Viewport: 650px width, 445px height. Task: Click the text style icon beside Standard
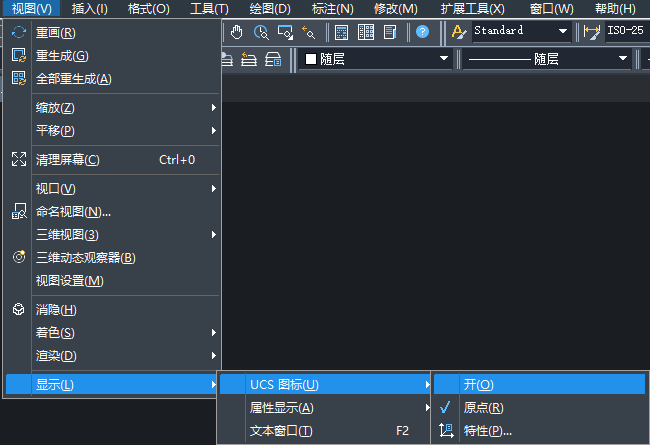(459, 32)
